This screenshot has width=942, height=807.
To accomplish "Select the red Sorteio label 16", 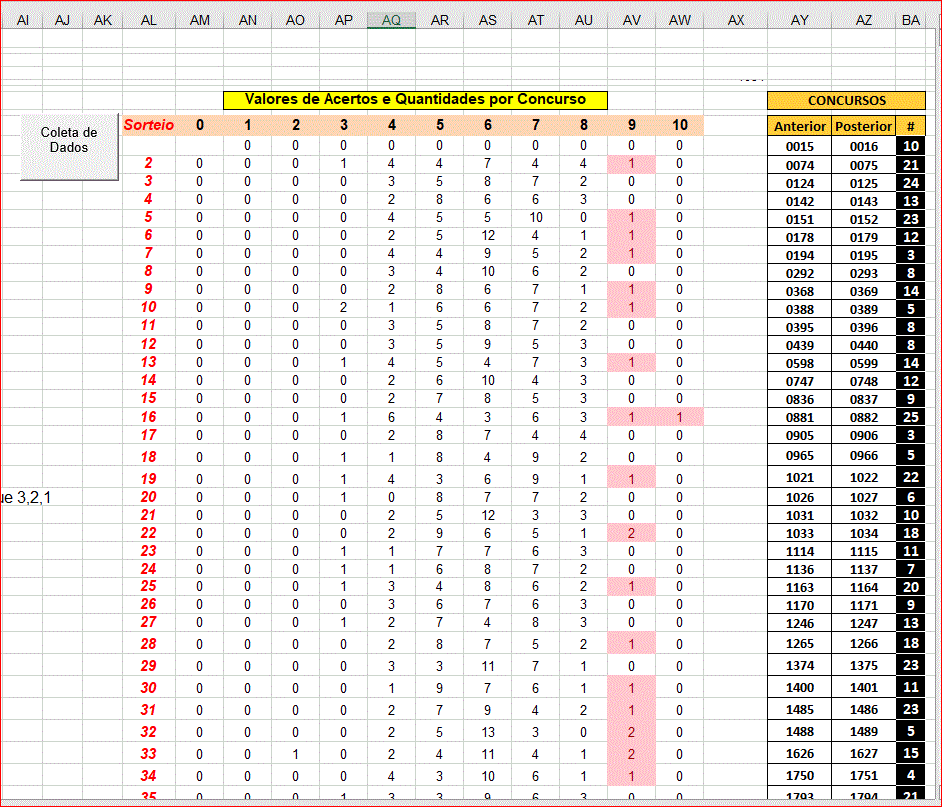I will (148, 417).
